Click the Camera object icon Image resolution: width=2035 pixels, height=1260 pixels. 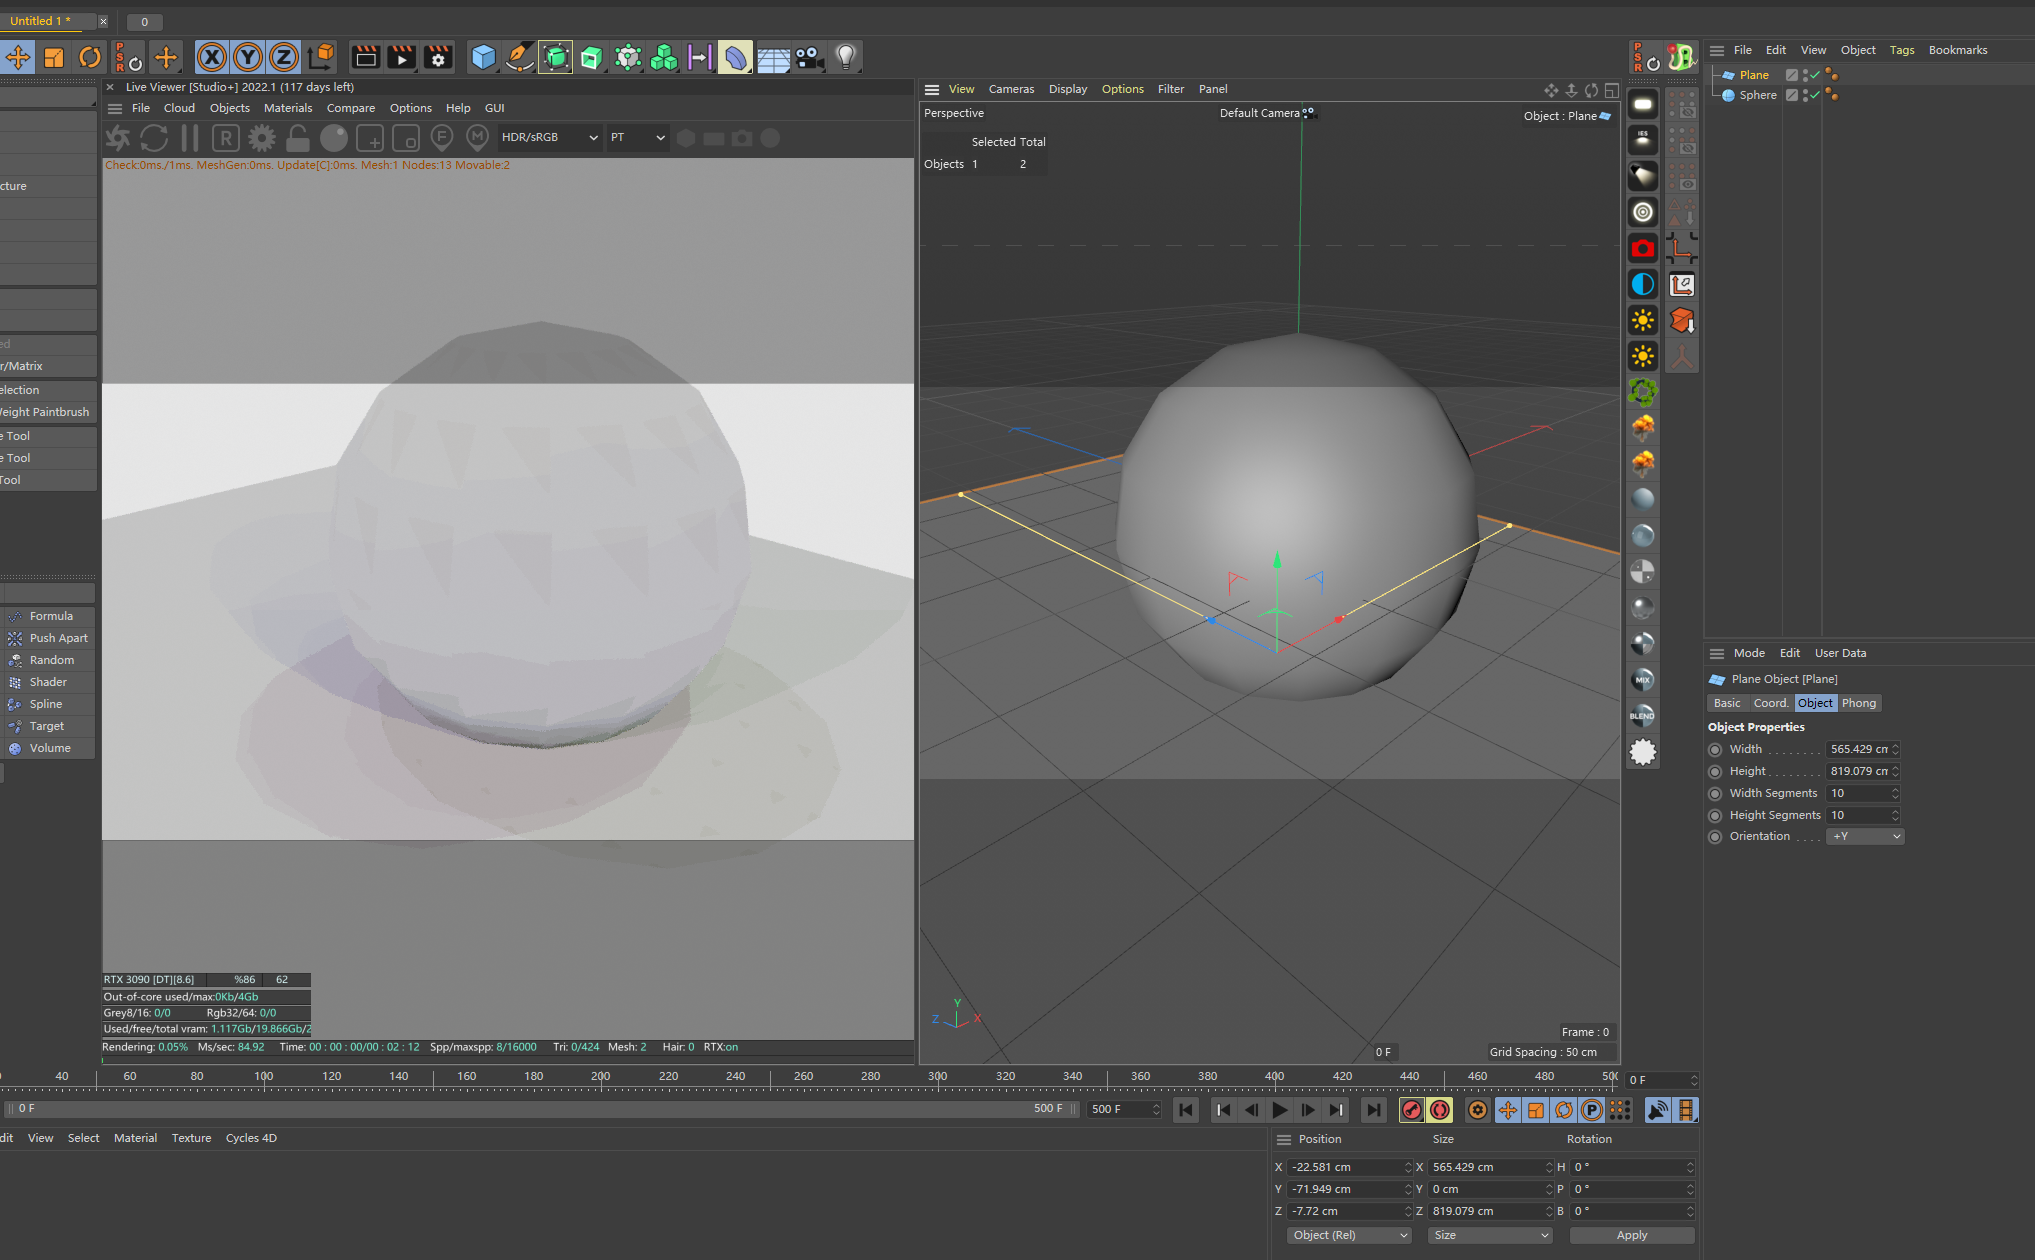809,57
